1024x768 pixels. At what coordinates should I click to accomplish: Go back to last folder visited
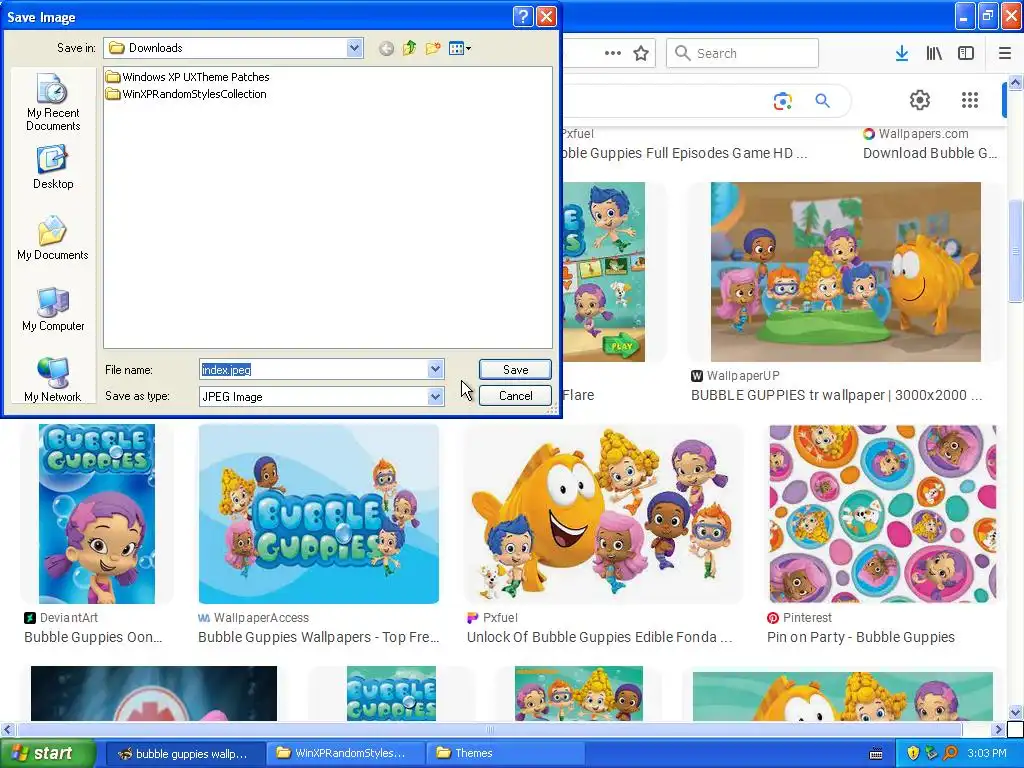click(386, 48)
